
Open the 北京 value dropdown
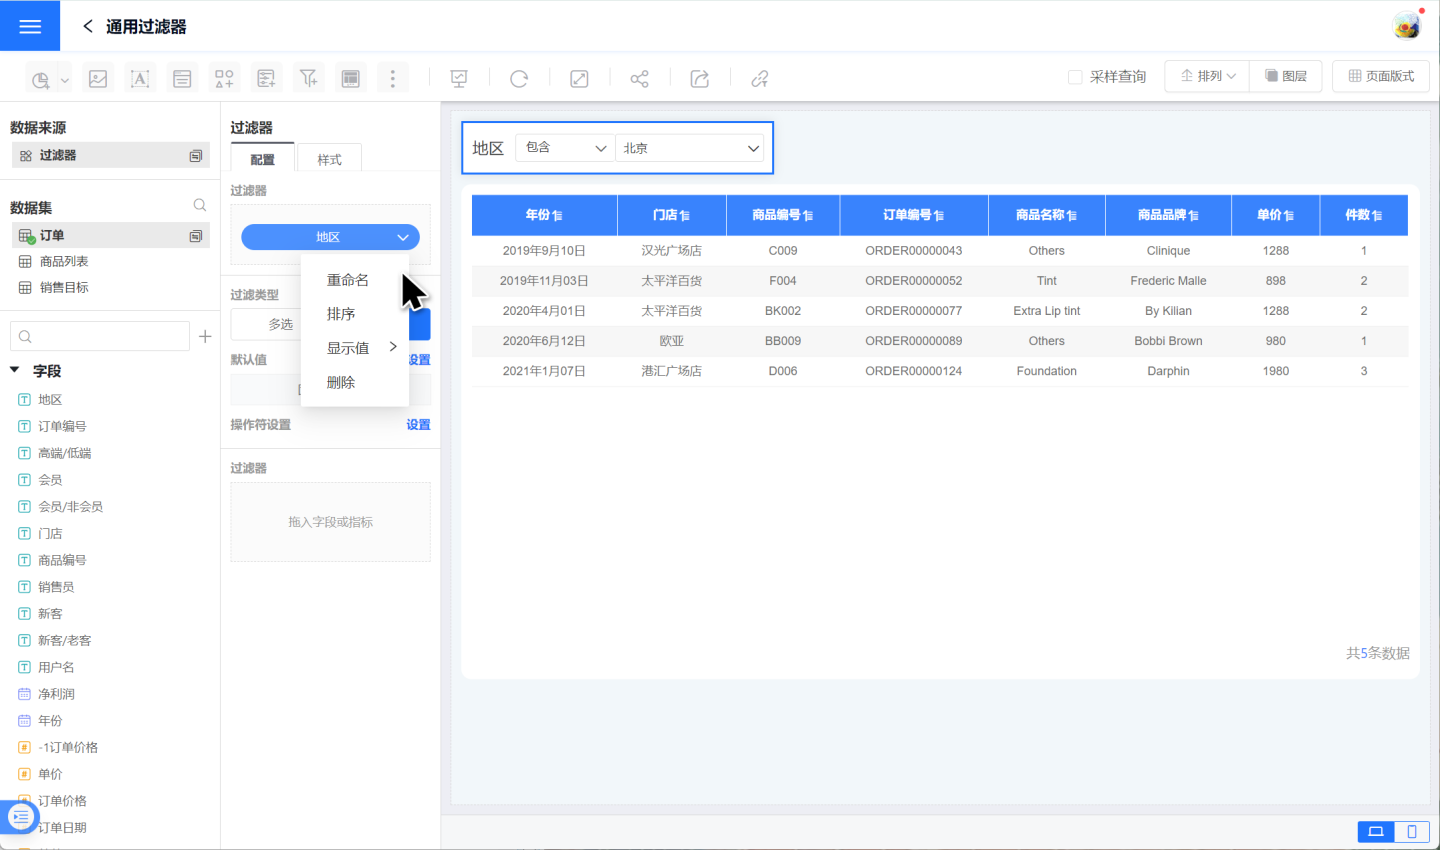[x=690, y=148]
